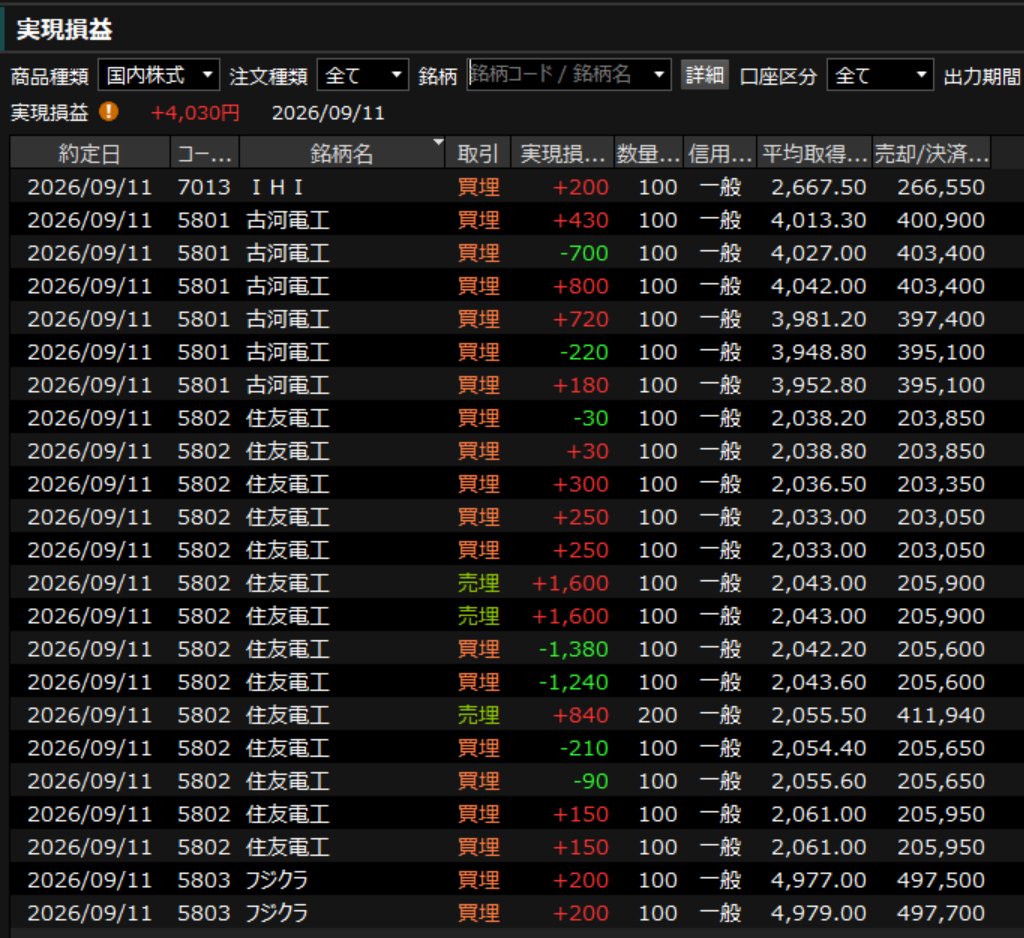Viewport: 1024px width, 938px height.
Task: Click the 売埋 label in the +840 row
Action: 479,715
